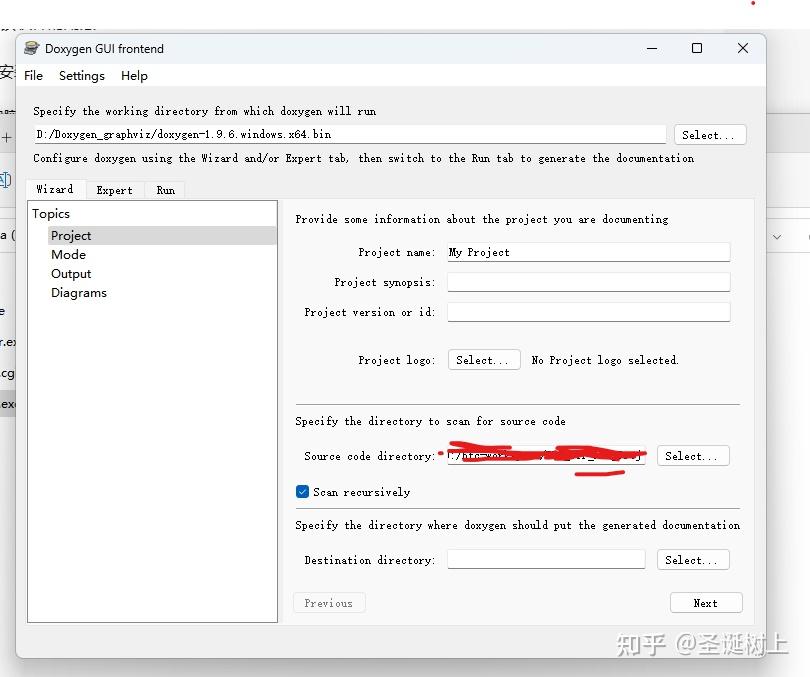810x677 pixels.
Task: Open the File menu
Action: coord(34,76)
